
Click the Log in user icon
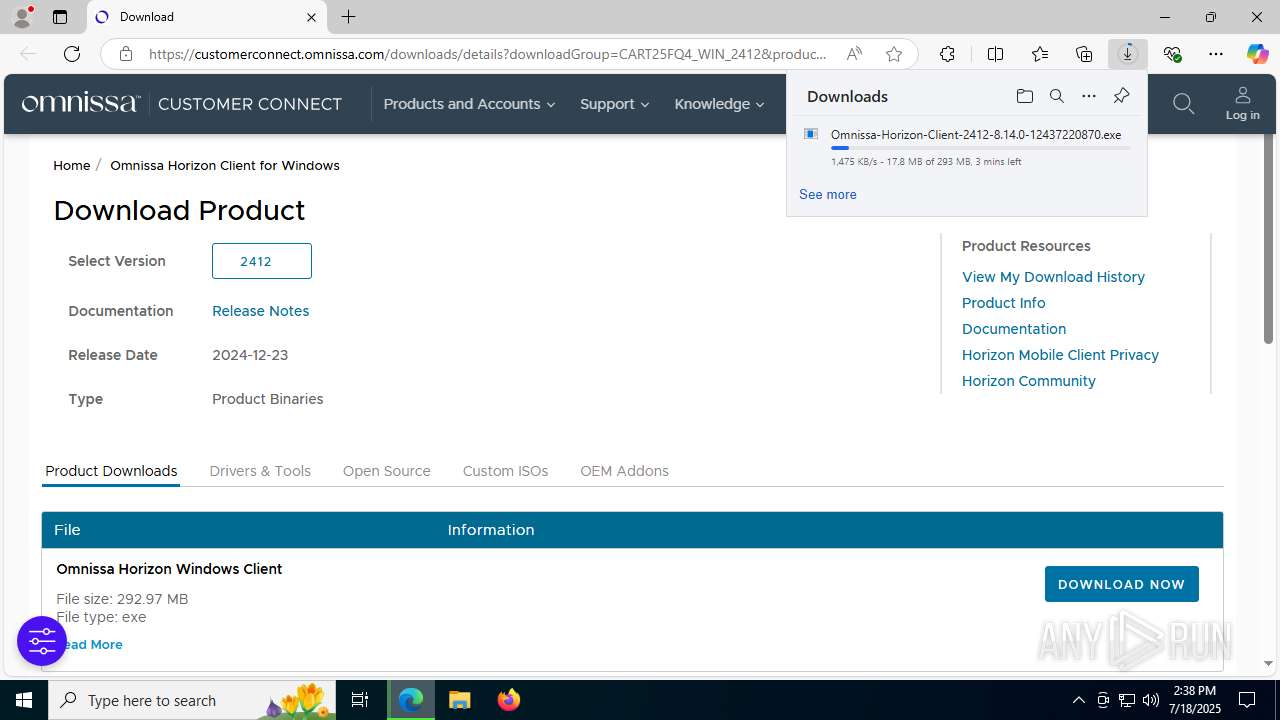[1243, 104]
